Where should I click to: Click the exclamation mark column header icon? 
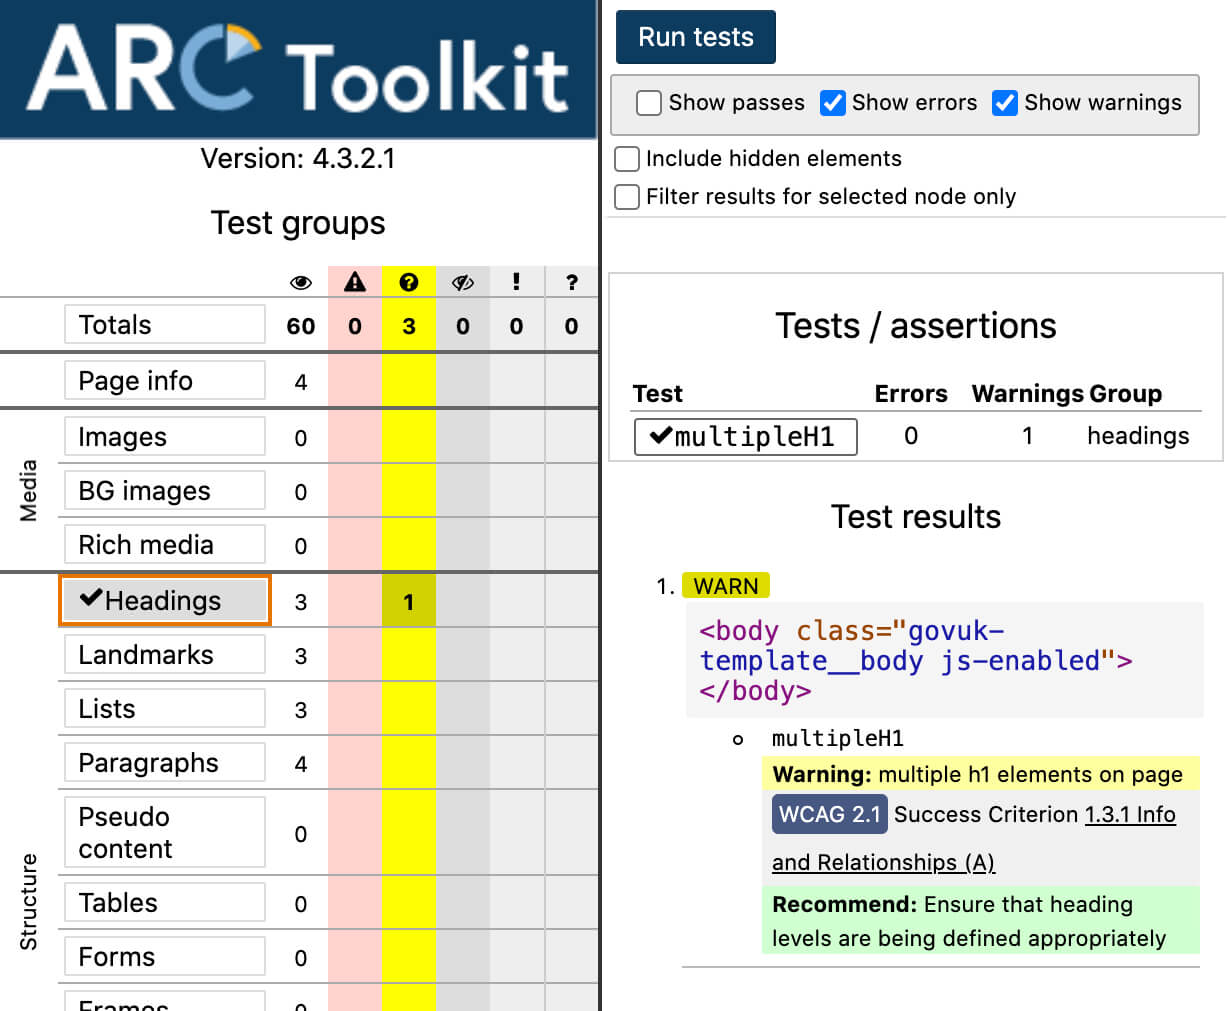[x=516, y=283]
